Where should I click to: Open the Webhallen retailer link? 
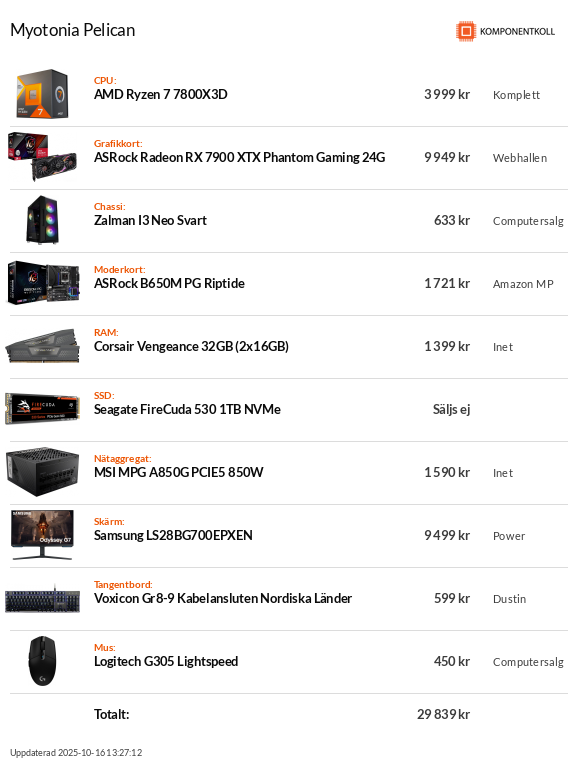pyautogui.click(x=520, y=158)
